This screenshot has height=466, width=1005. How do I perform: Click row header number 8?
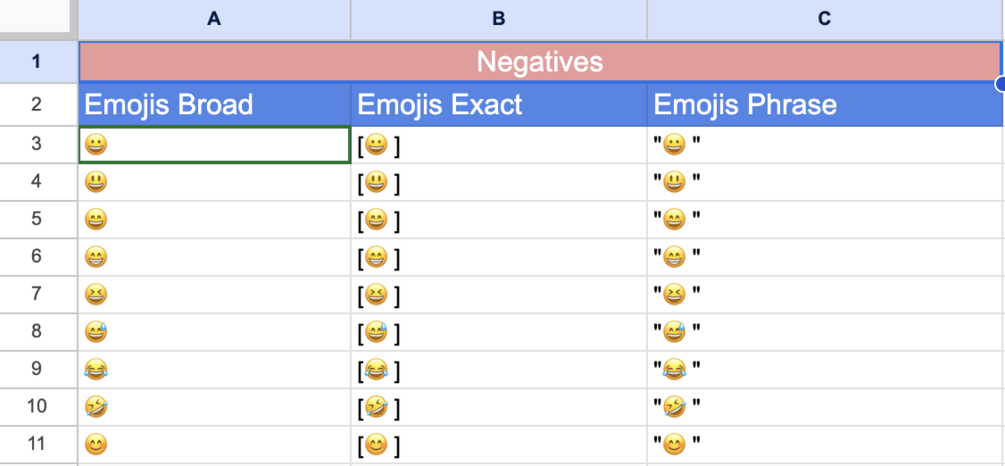coord(38,331)
